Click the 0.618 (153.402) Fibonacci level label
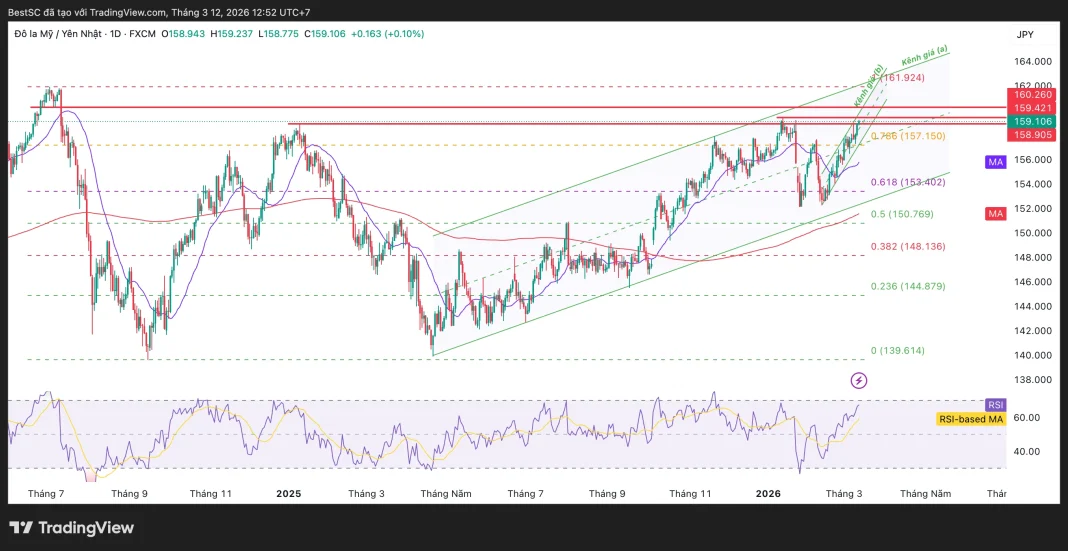The width and height of the screenshot is (1068, 551). (908, 182)
